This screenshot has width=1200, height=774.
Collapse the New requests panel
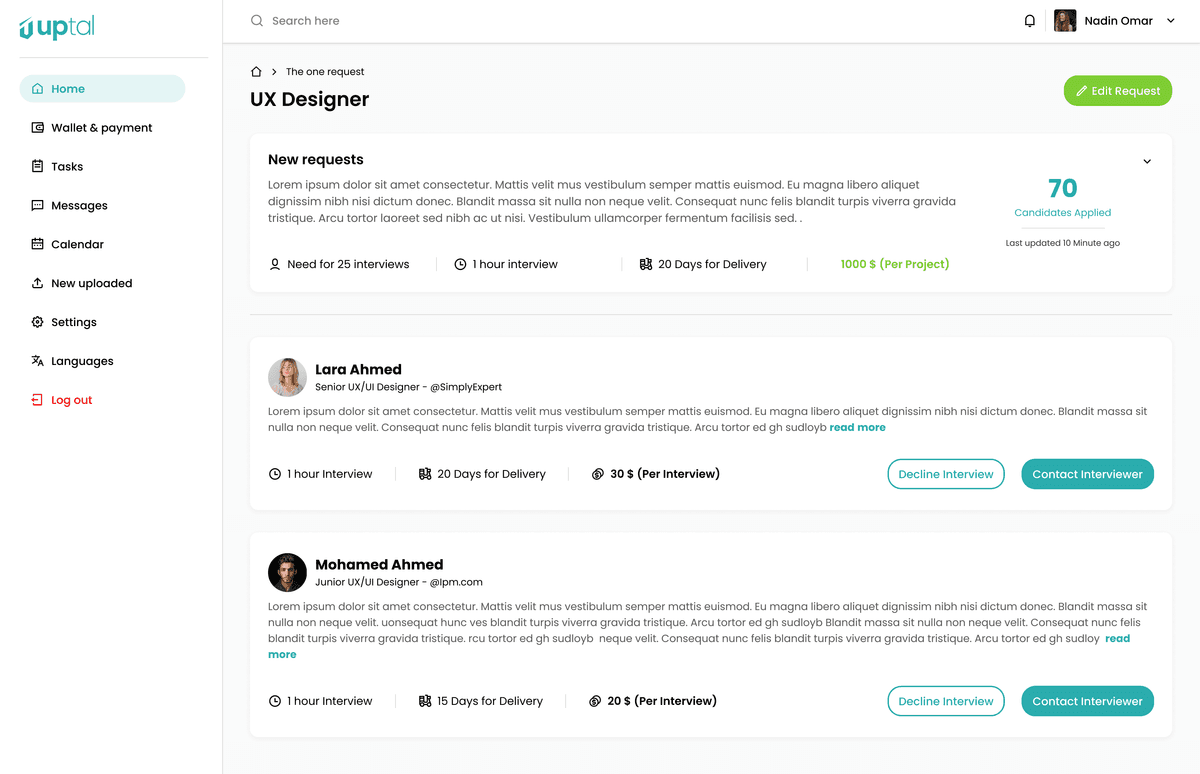tap(1147, 160)
